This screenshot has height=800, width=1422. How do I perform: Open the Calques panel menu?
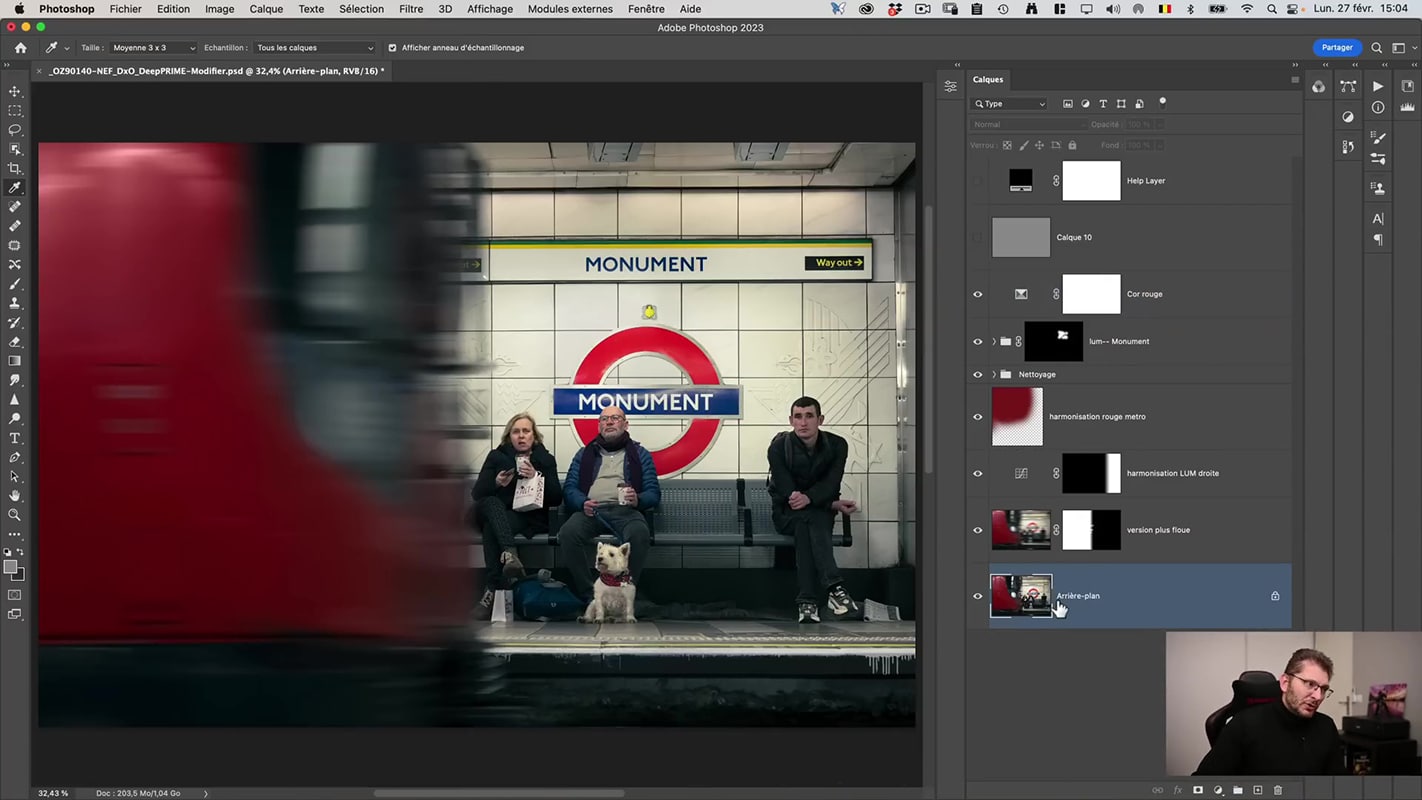[1295, 79]
